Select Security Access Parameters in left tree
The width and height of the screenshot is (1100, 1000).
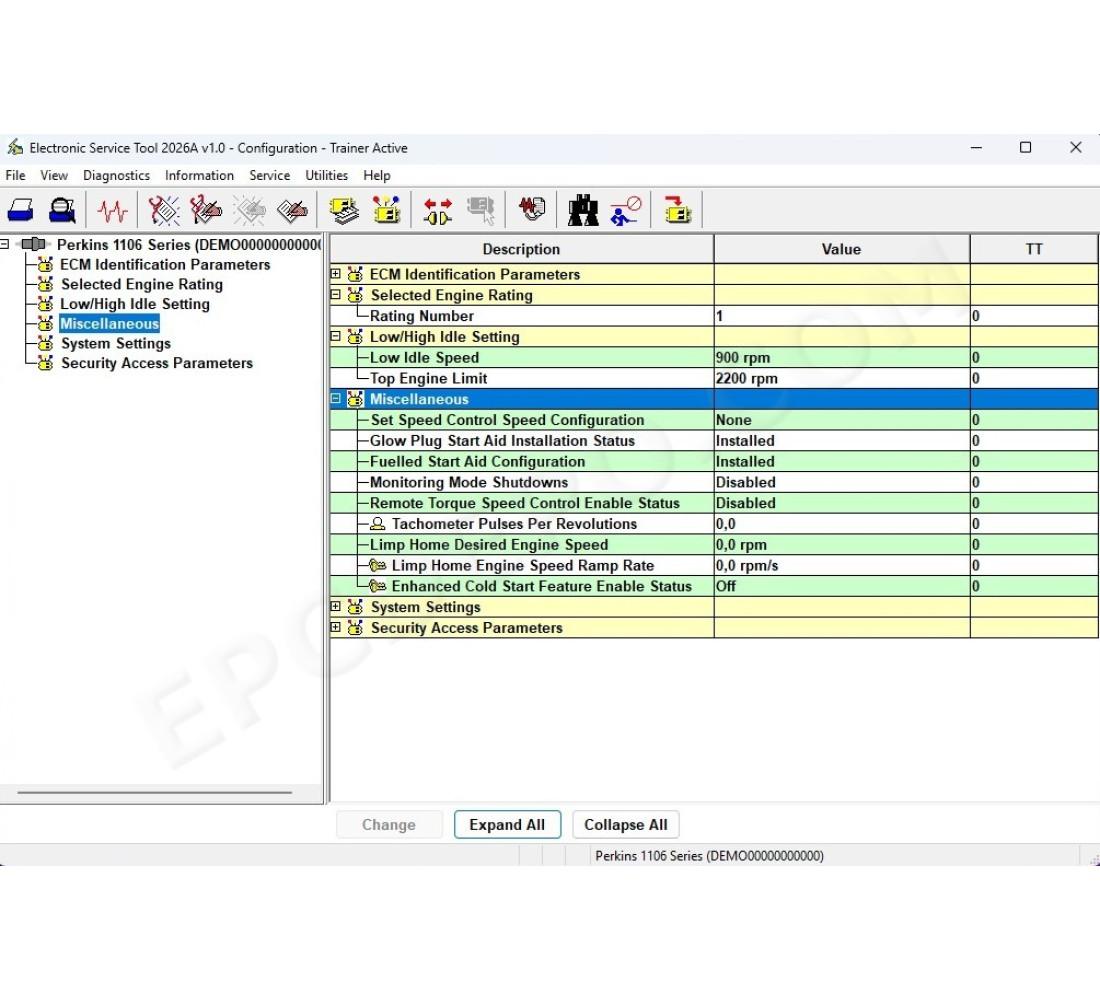coord(156,363)
